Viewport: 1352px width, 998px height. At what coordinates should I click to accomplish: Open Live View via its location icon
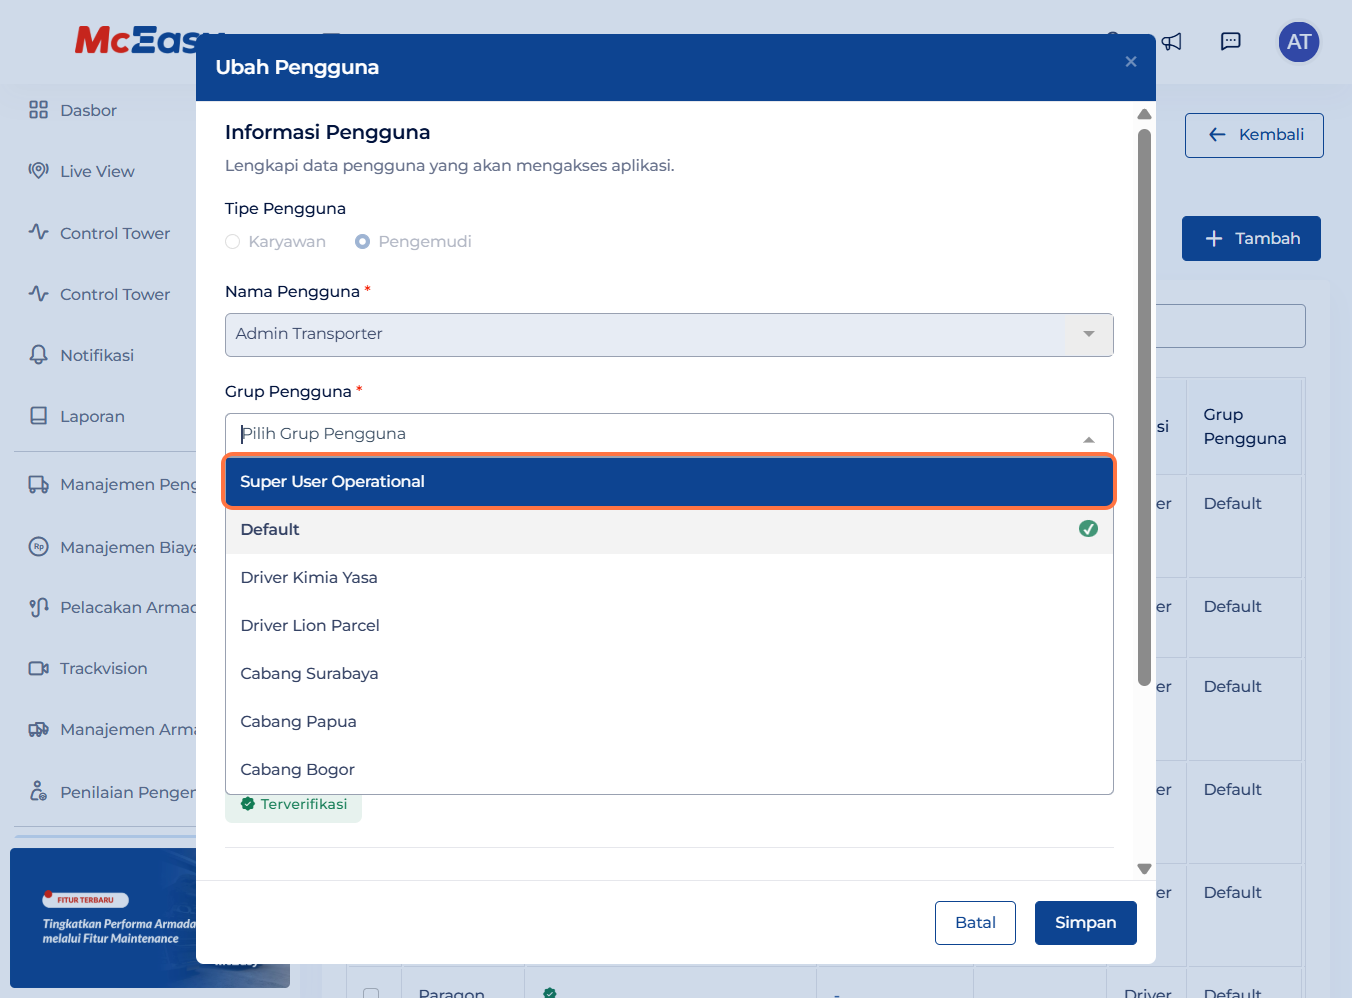[38, 171]
